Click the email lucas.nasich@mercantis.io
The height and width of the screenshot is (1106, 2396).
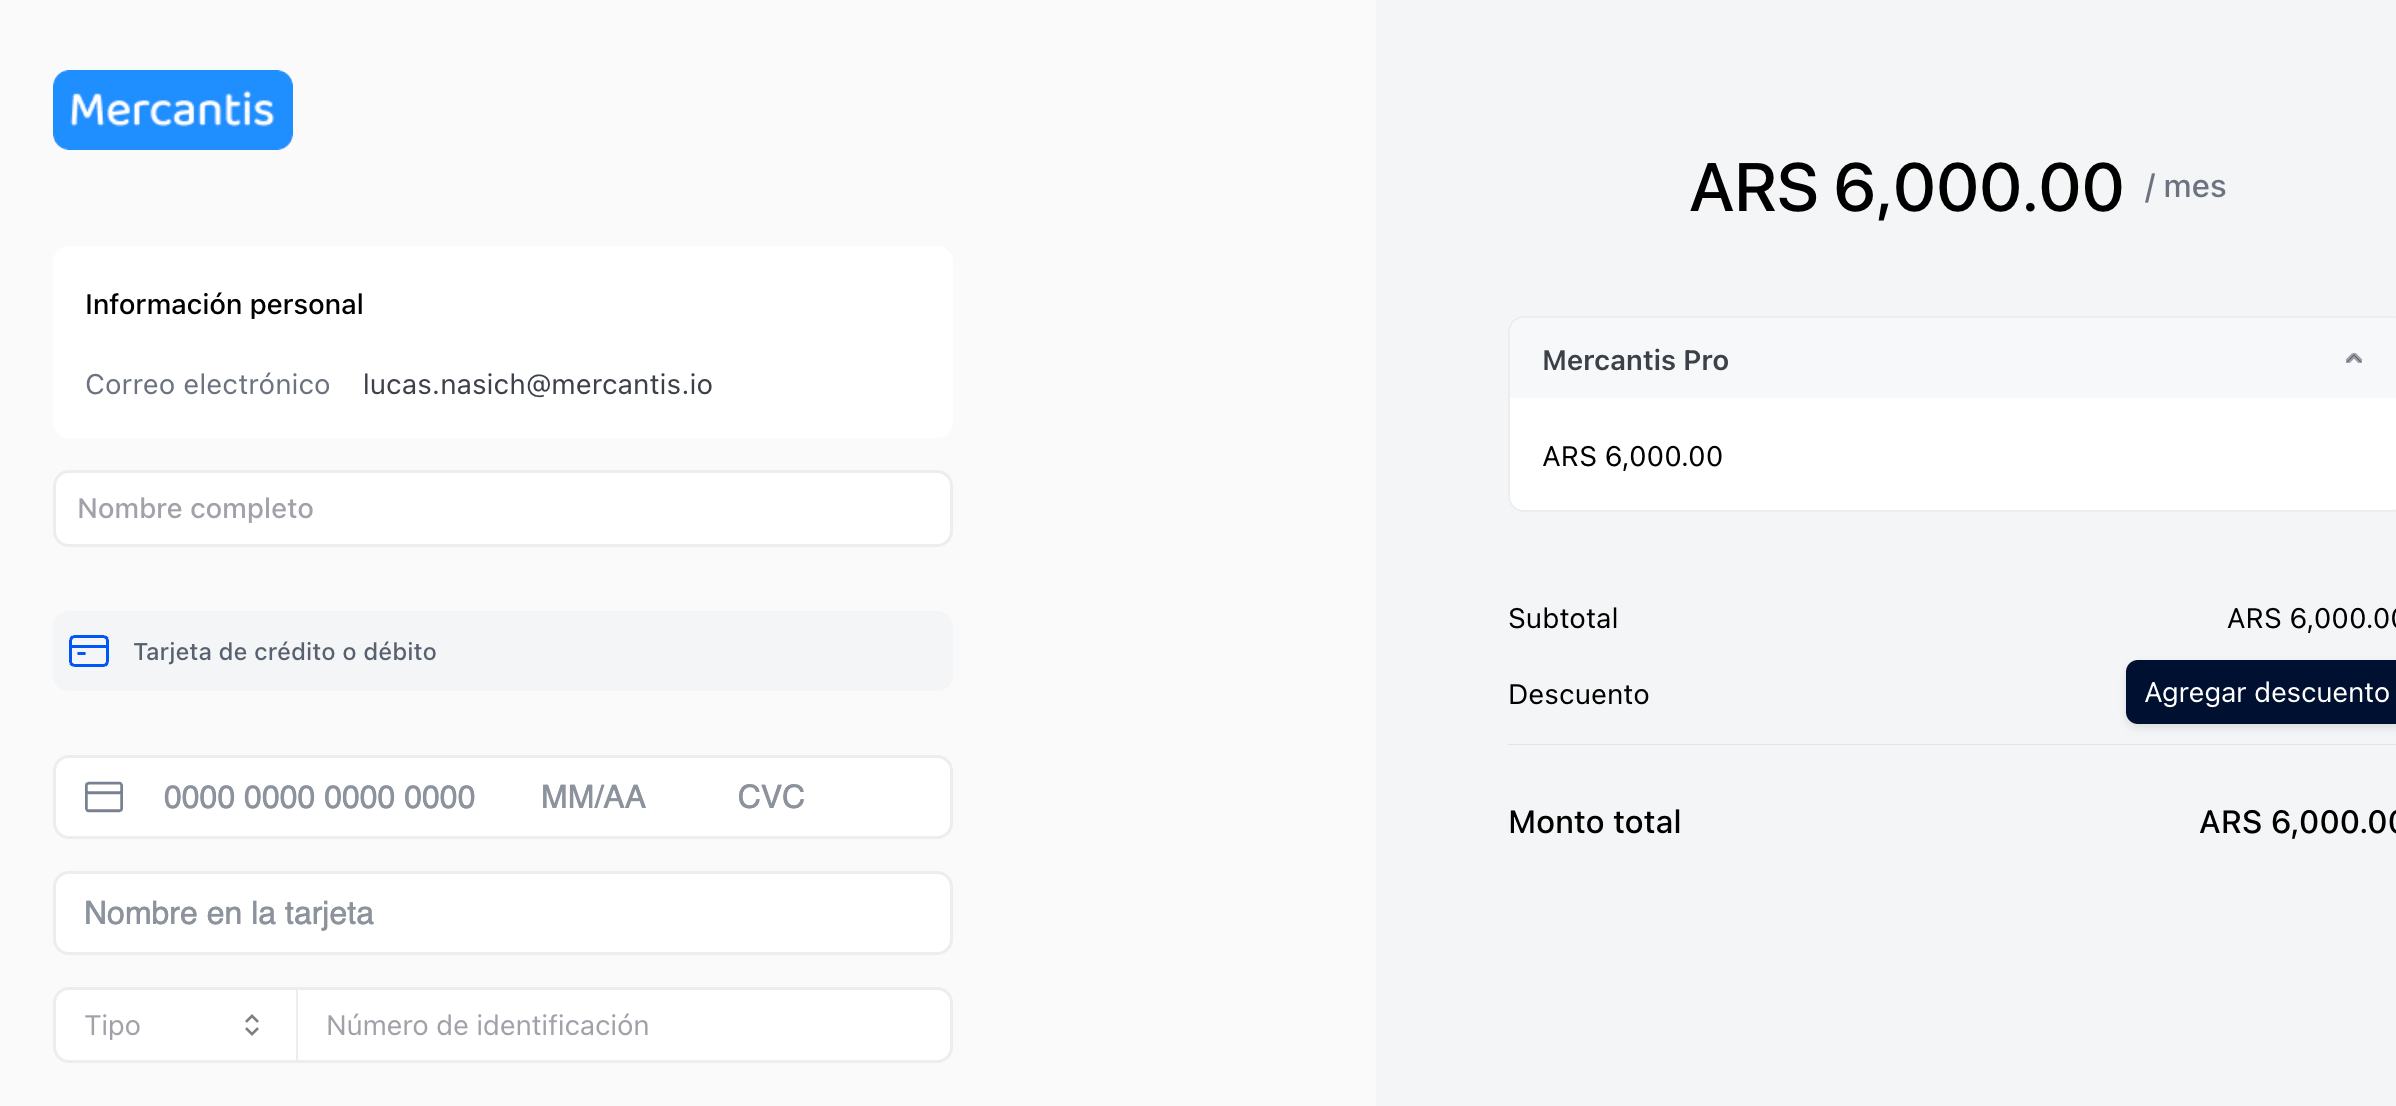pos(538,384)
